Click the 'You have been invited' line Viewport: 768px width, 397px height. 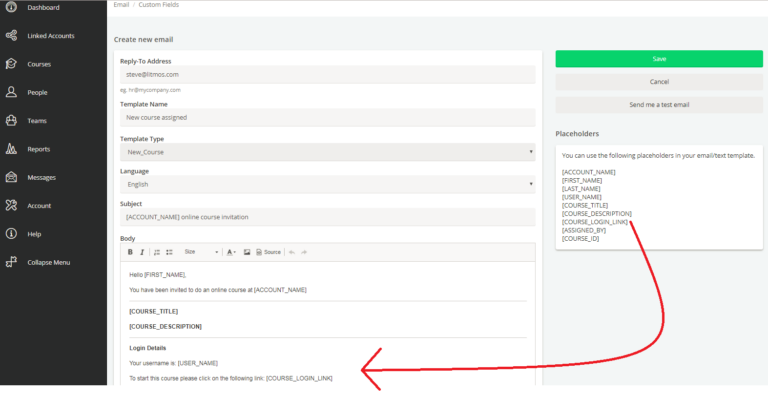(x=218, y=290)
